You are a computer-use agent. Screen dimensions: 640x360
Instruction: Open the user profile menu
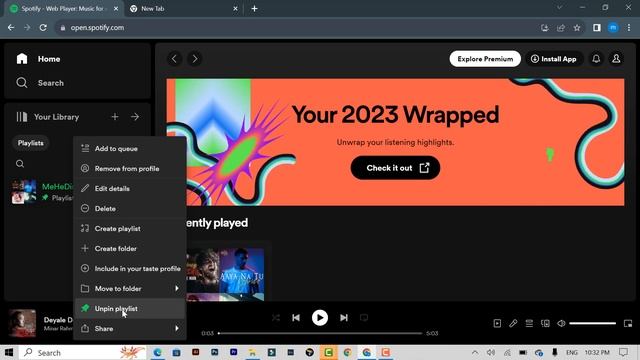point(616,59)
